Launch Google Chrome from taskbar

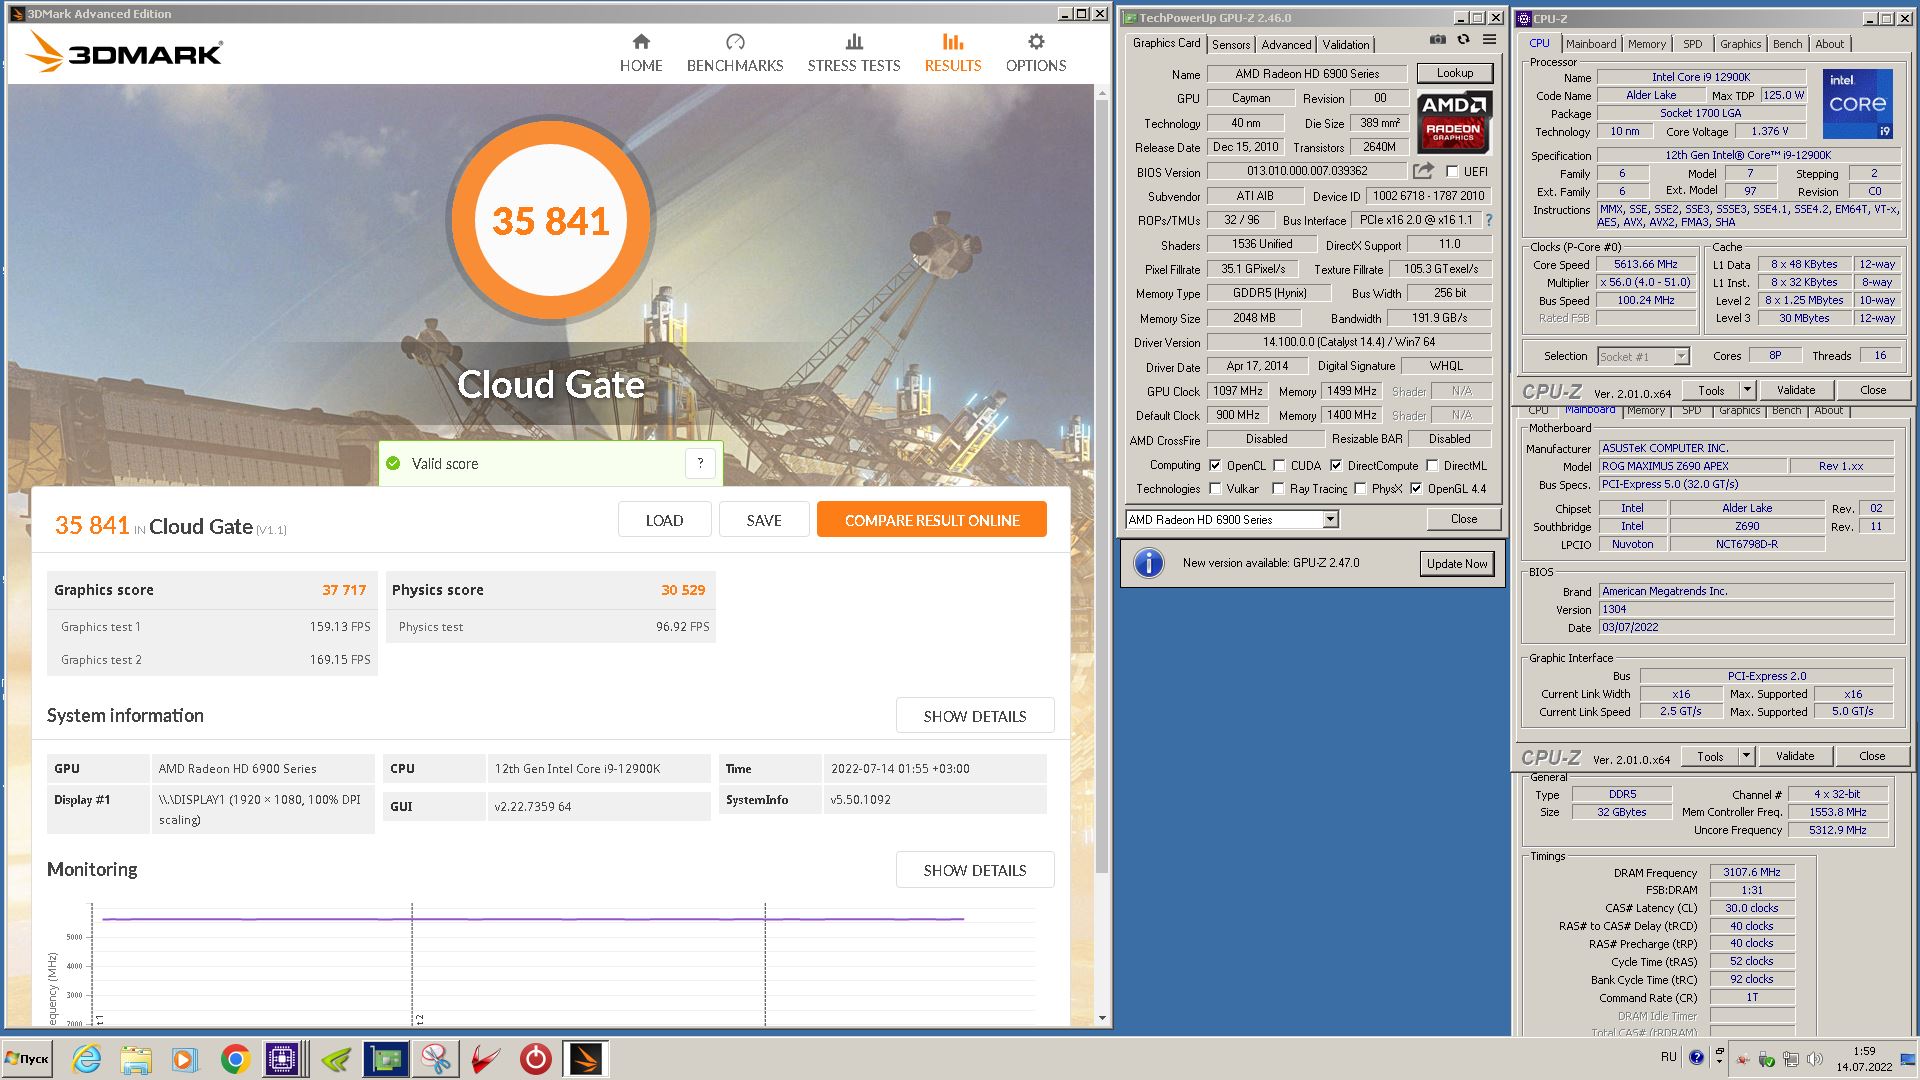pos(235,1059)
